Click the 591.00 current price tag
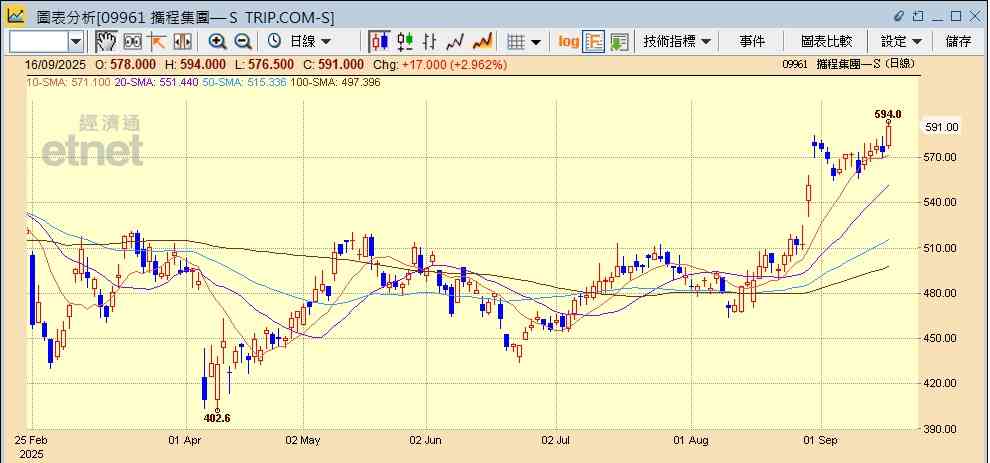 pyautogui.click(x=942, y=127)
